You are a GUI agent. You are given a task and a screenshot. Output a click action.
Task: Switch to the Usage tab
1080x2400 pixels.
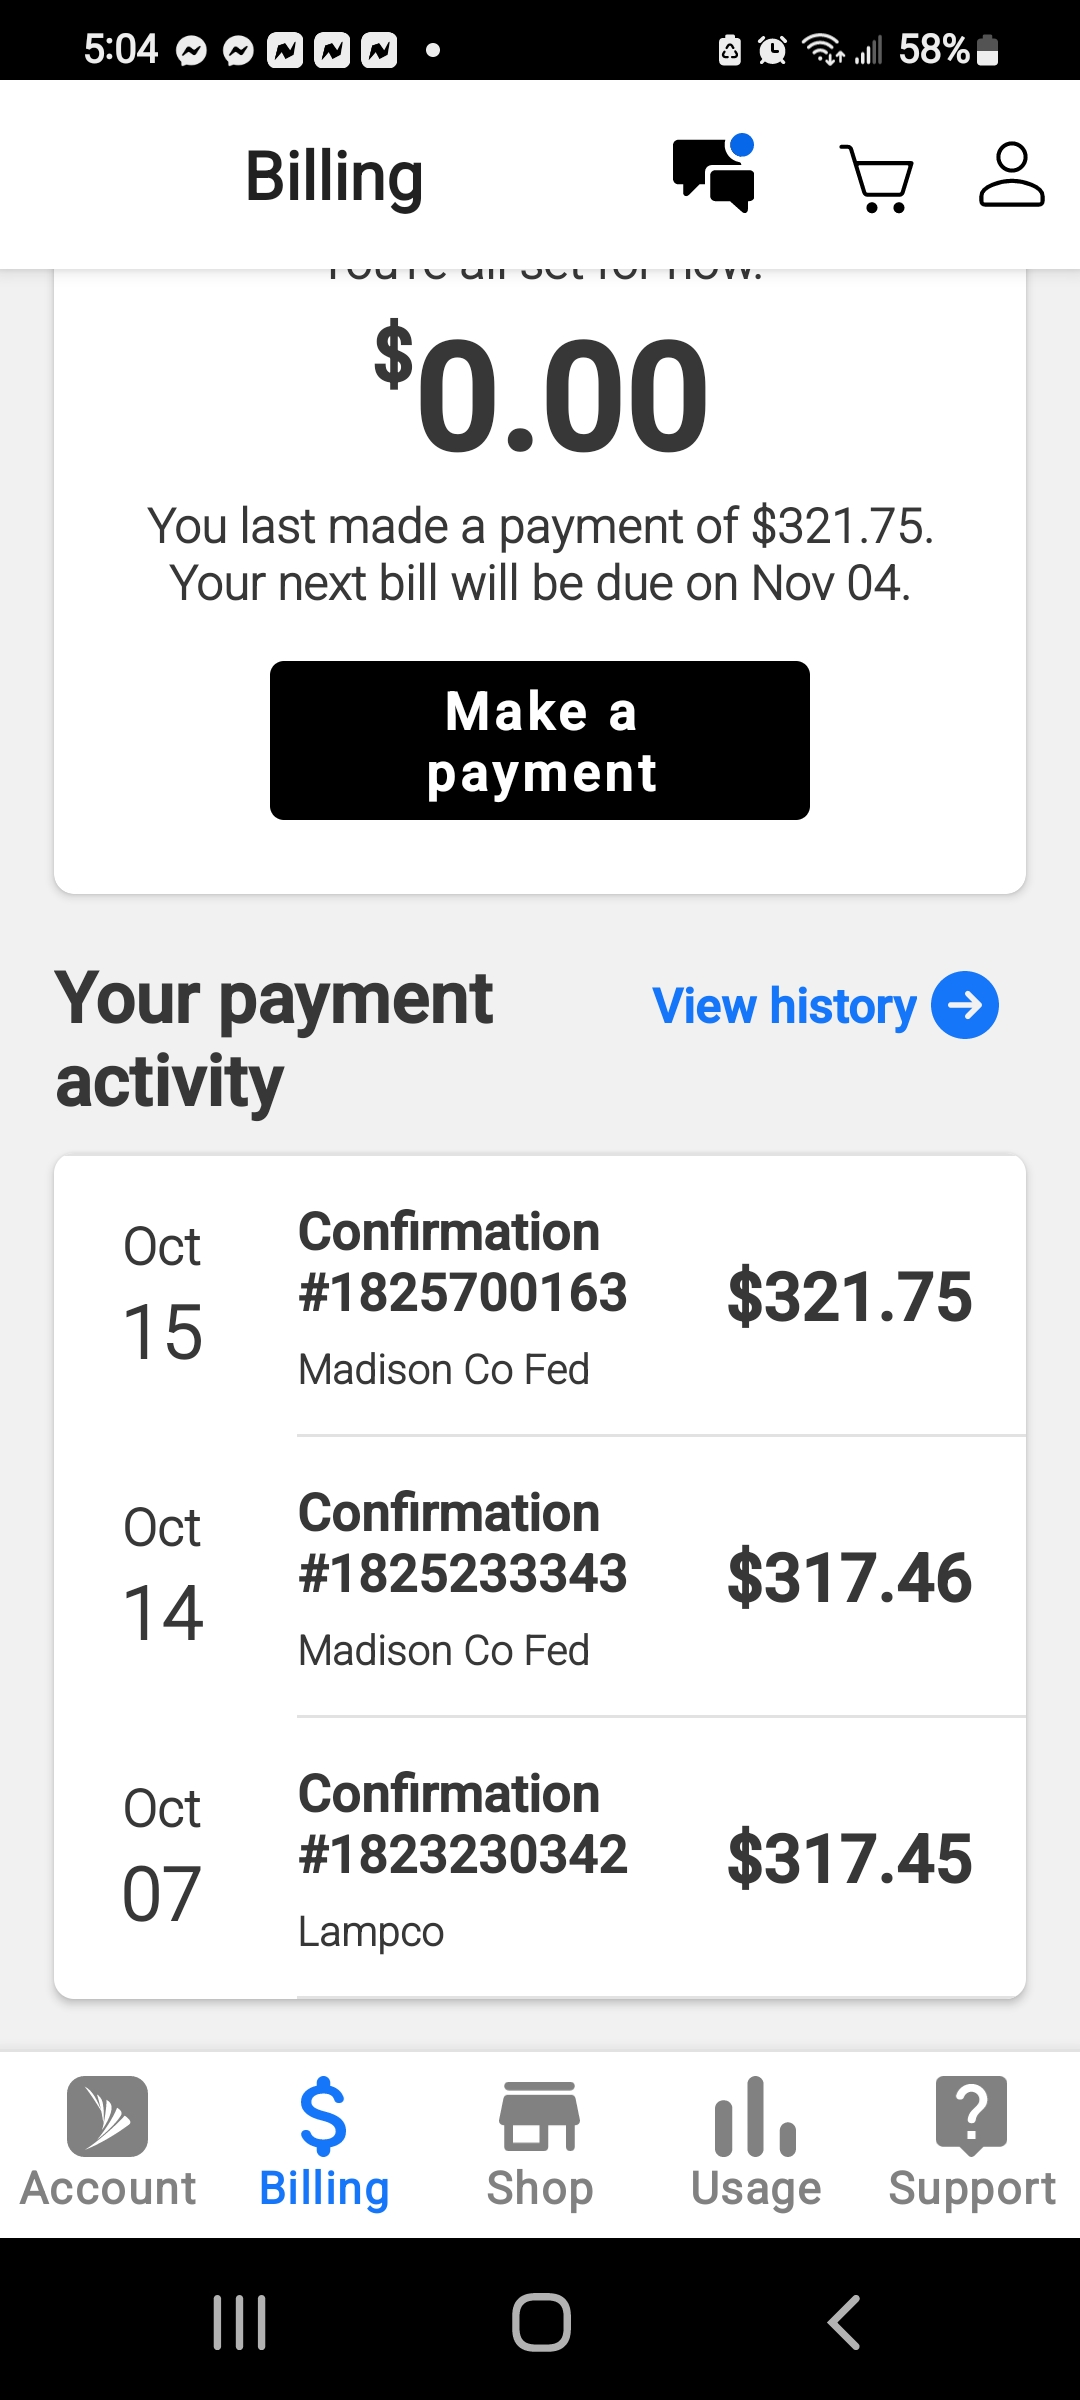click(756, 2142)
